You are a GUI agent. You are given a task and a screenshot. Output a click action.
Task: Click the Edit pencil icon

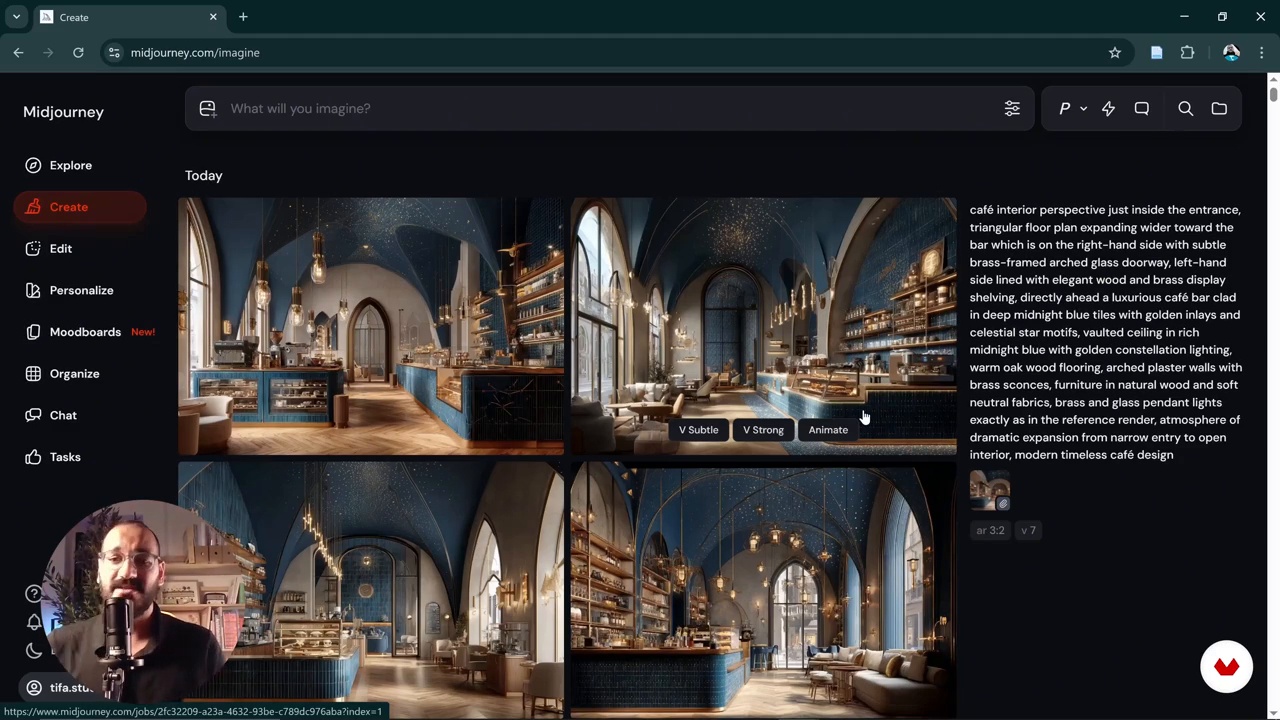[x=33, y=248]
